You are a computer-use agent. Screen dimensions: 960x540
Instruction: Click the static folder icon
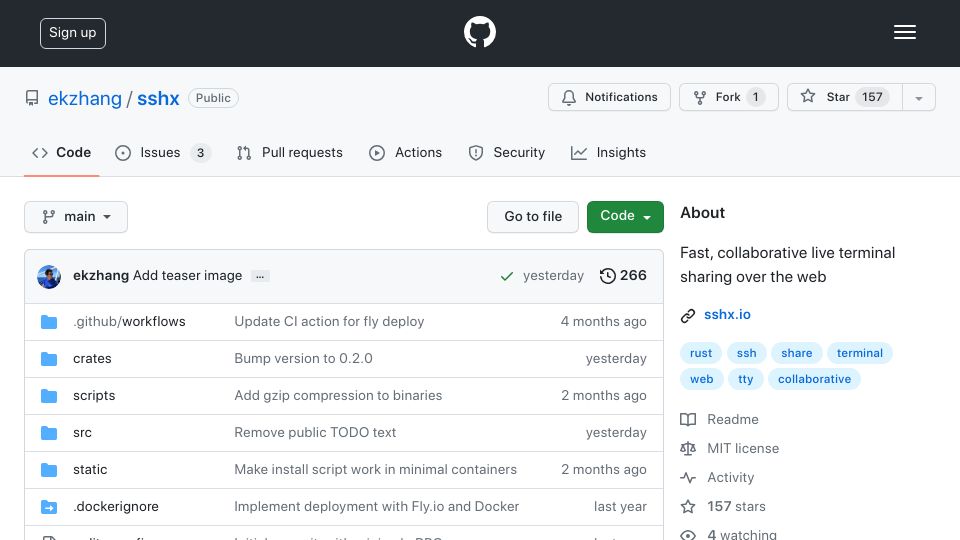49,470
